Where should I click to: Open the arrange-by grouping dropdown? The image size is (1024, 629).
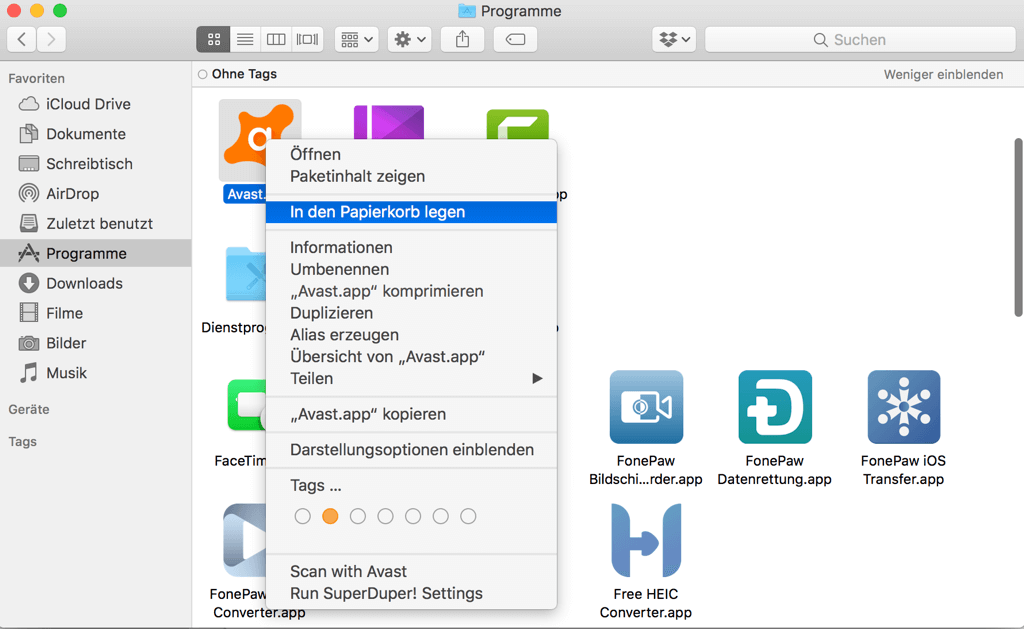pos(357,39)
